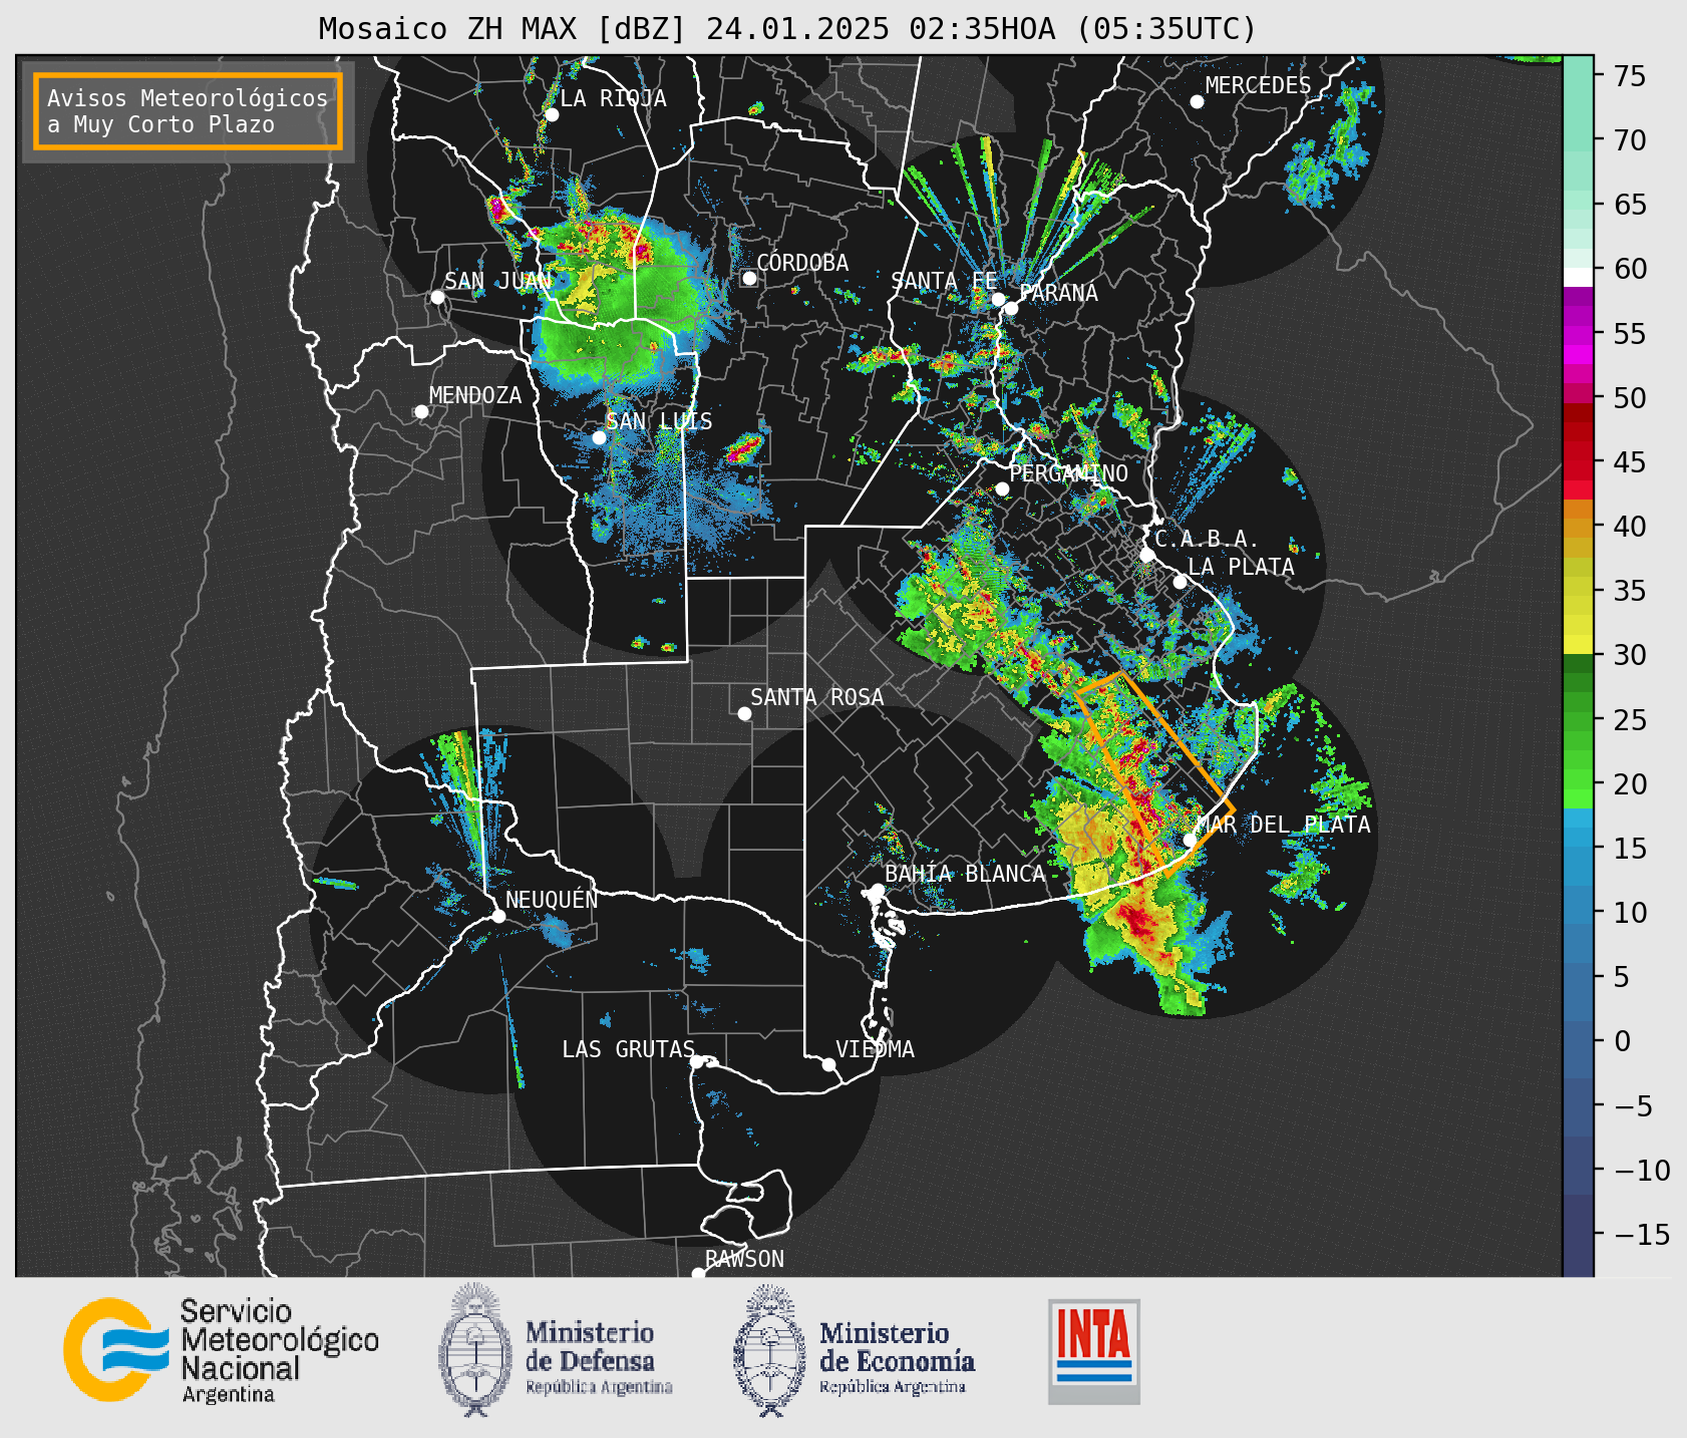The image size is (1687, 1438).
Task: Click the NEUQUÉN label text
Action: coord(552,899)
